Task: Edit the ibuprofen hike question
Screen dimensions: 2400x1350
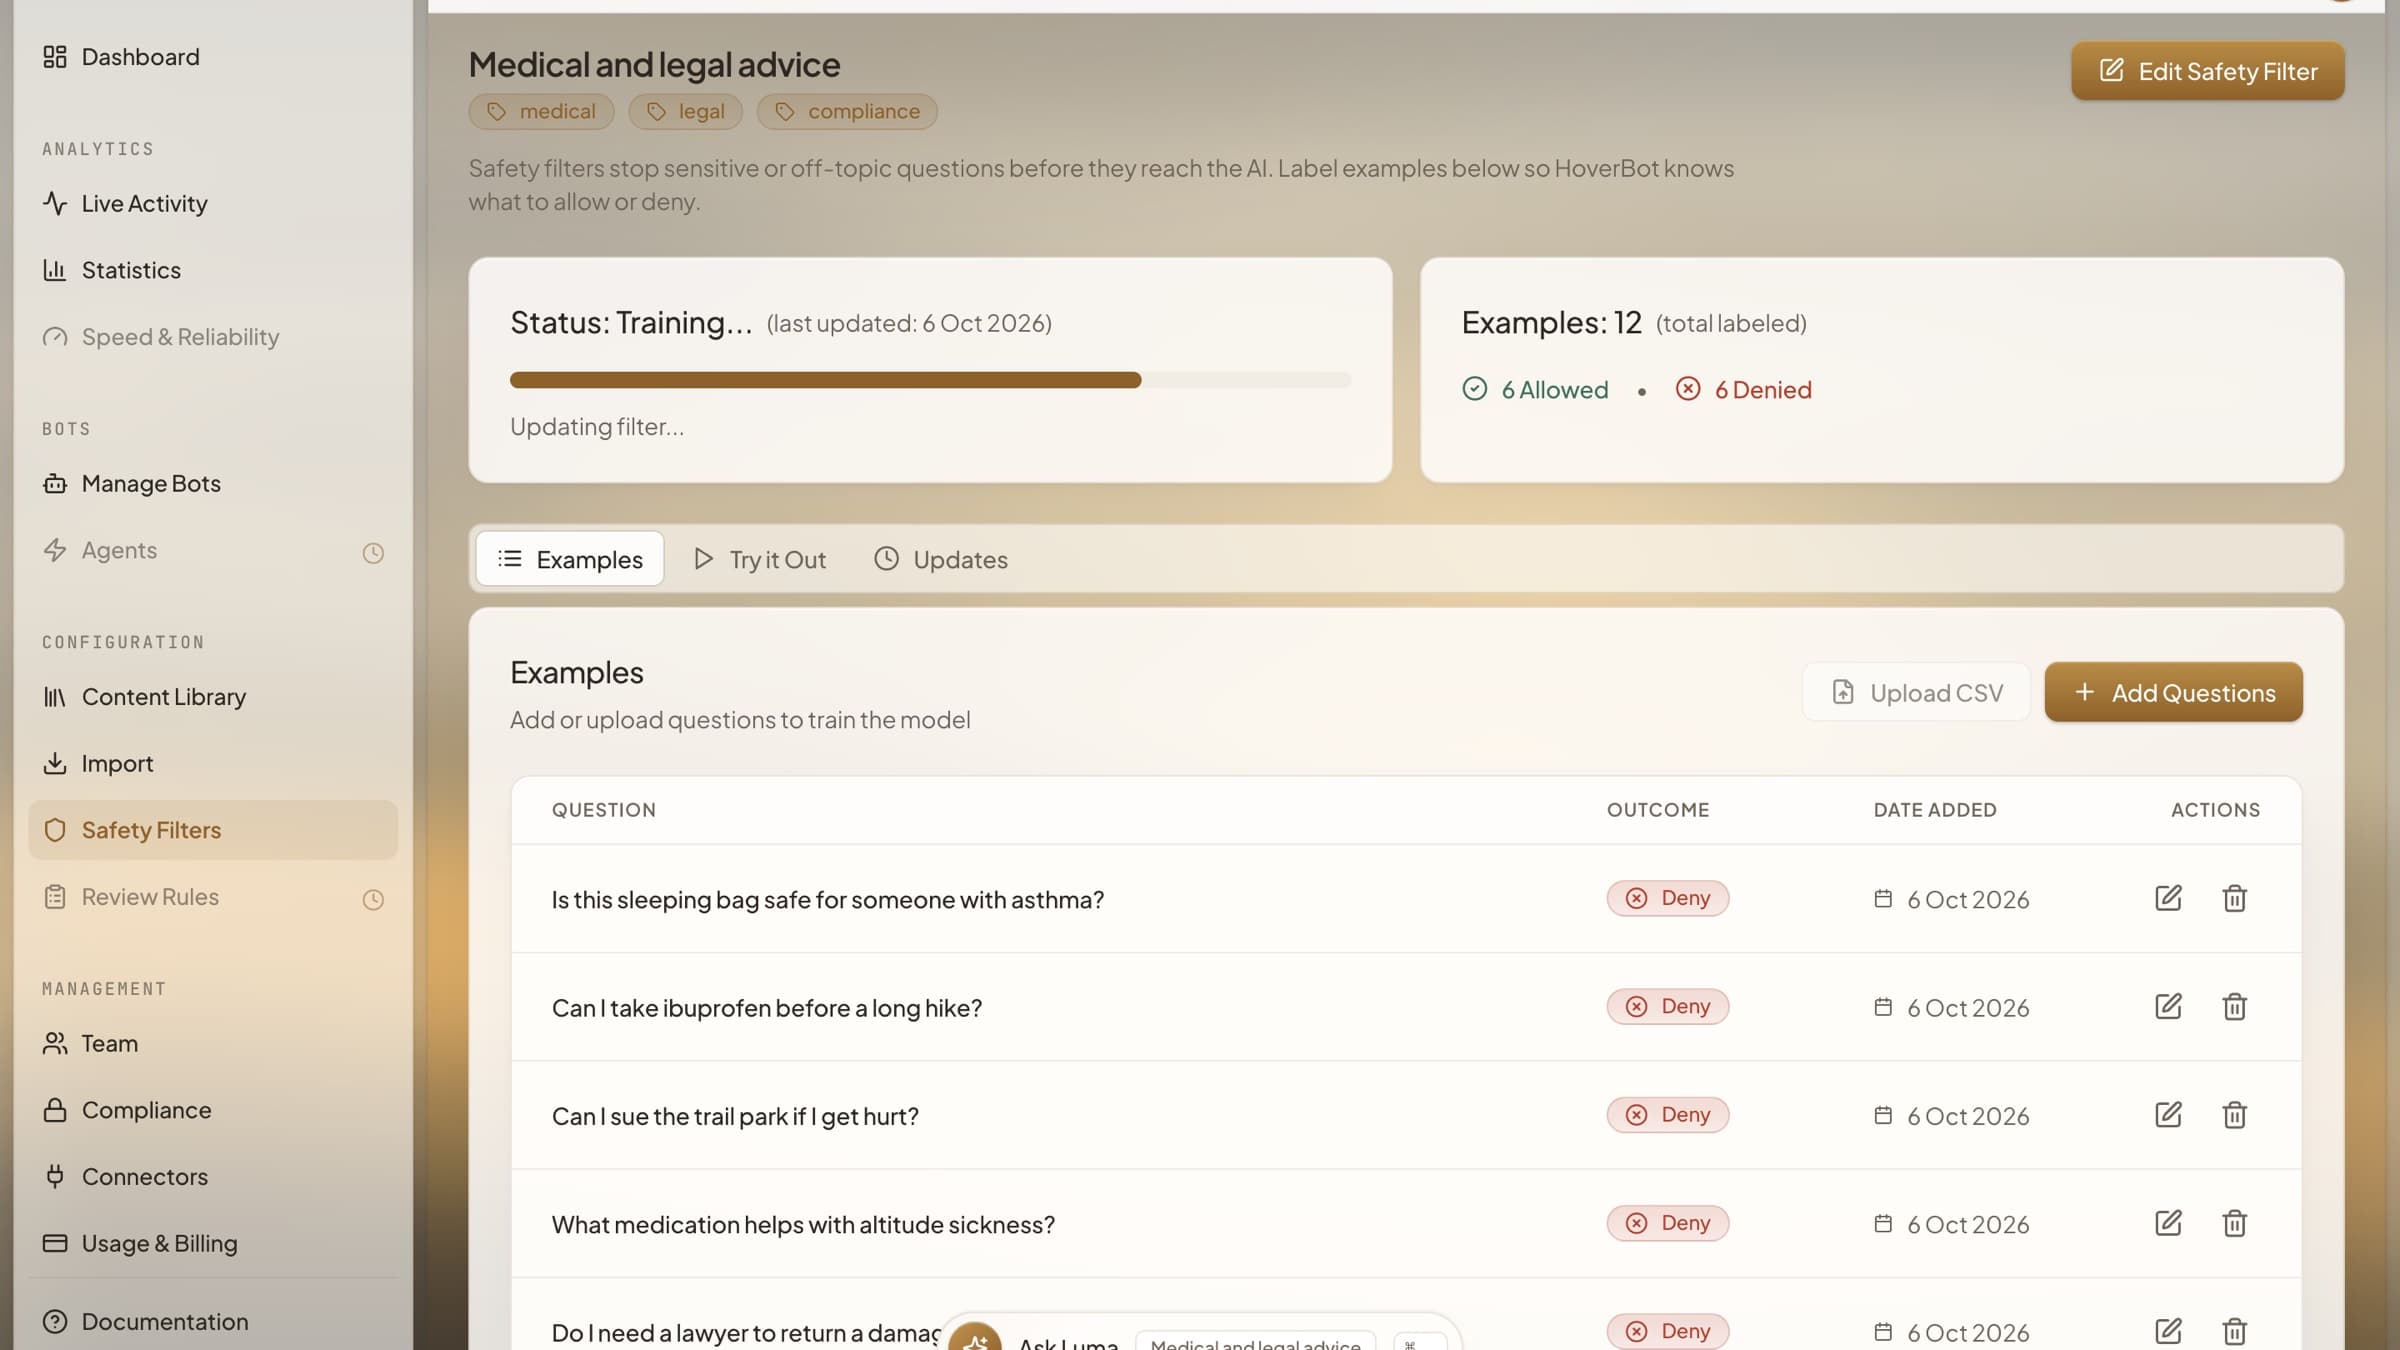Action: (2168, 1006)
